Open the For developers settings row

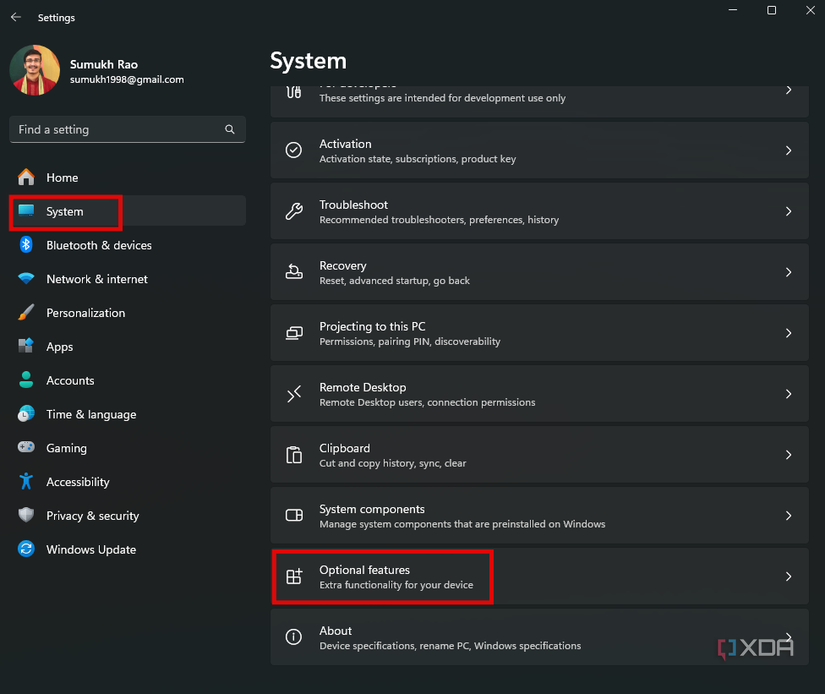pyautogui.click(x=539, y=101)
